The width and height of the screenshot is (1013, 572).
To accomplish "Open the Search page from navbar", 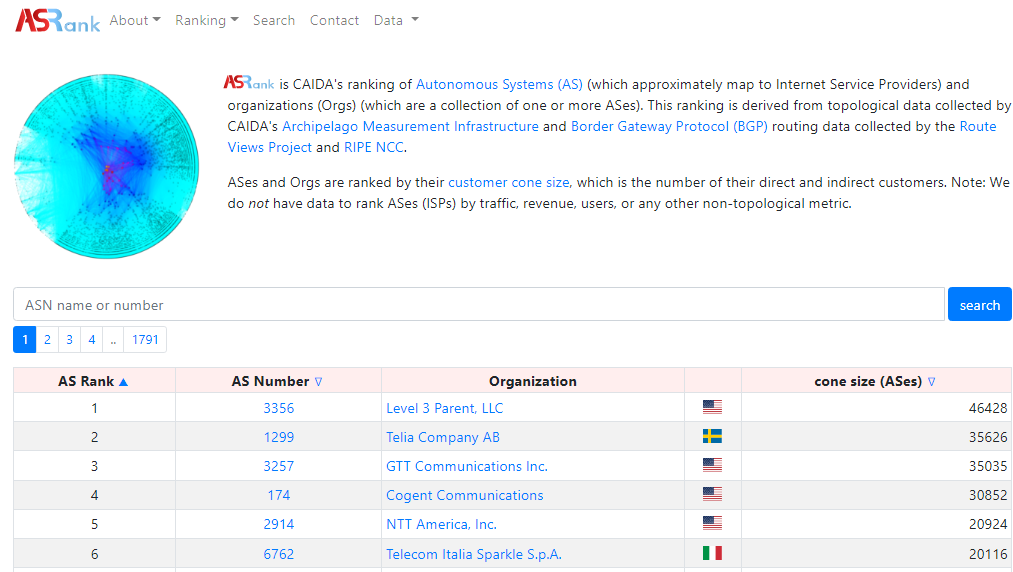I will pos(274,20).
